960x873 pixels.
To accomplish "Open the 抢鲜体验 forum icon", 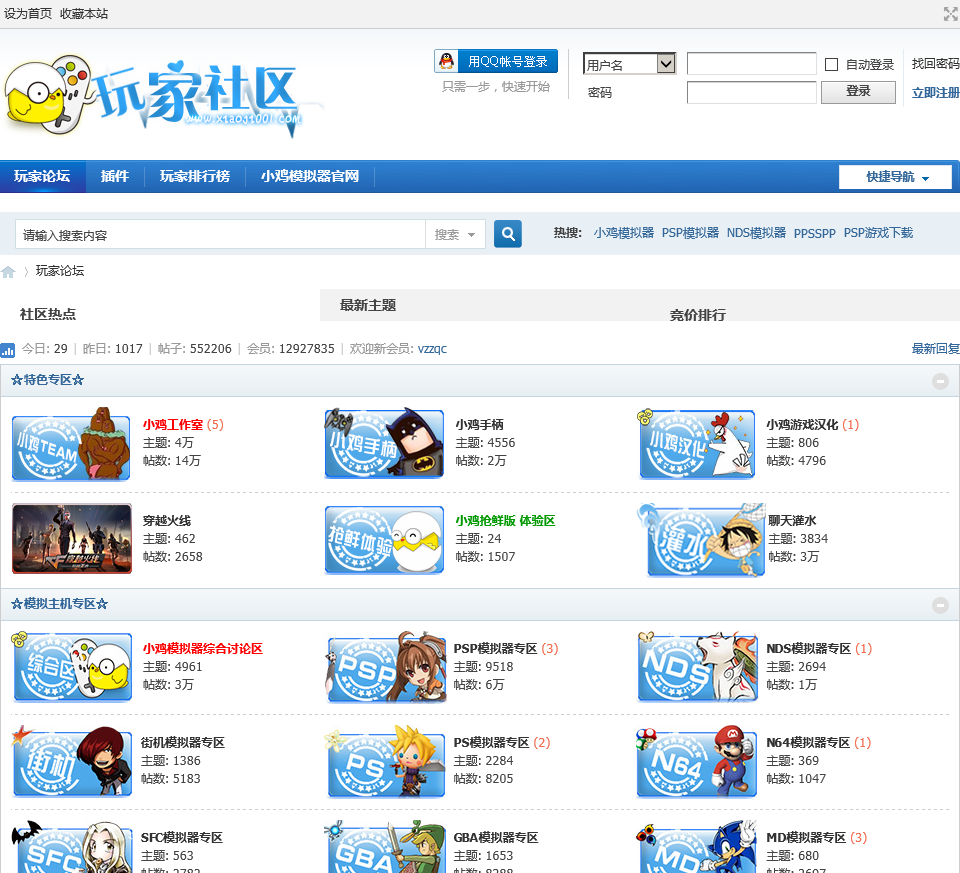I will pyautogui.click(x=384, y=539).
